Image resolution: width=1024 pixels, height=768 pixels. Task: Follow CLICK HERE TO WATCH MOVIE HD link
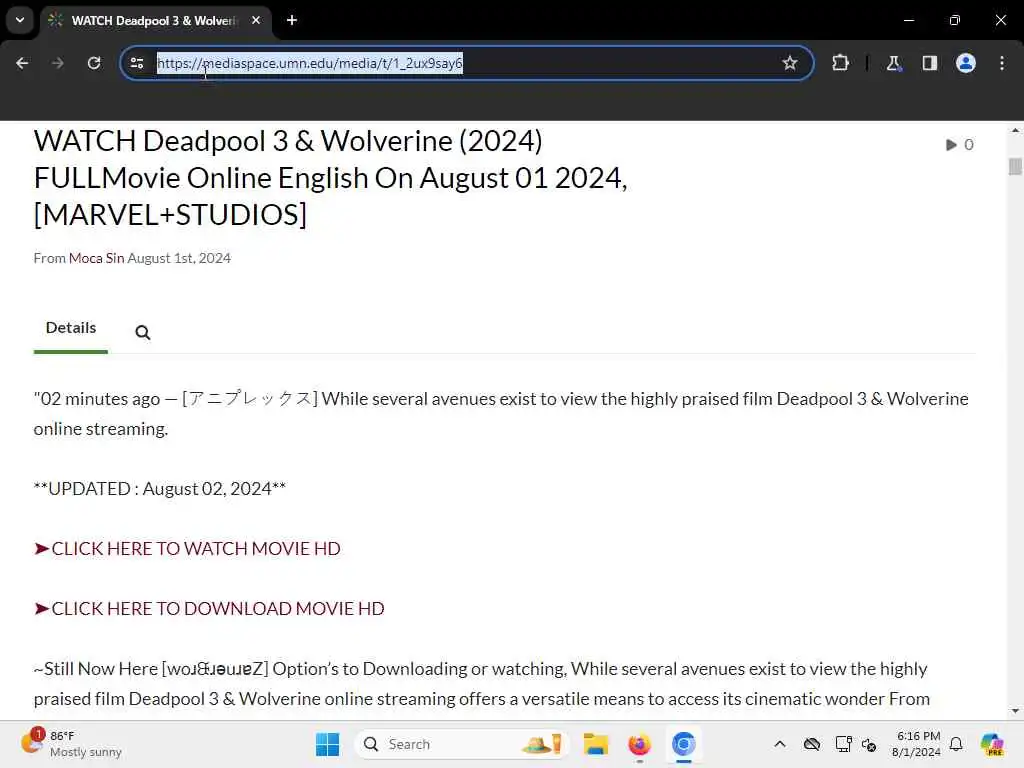tap(187, 549)
